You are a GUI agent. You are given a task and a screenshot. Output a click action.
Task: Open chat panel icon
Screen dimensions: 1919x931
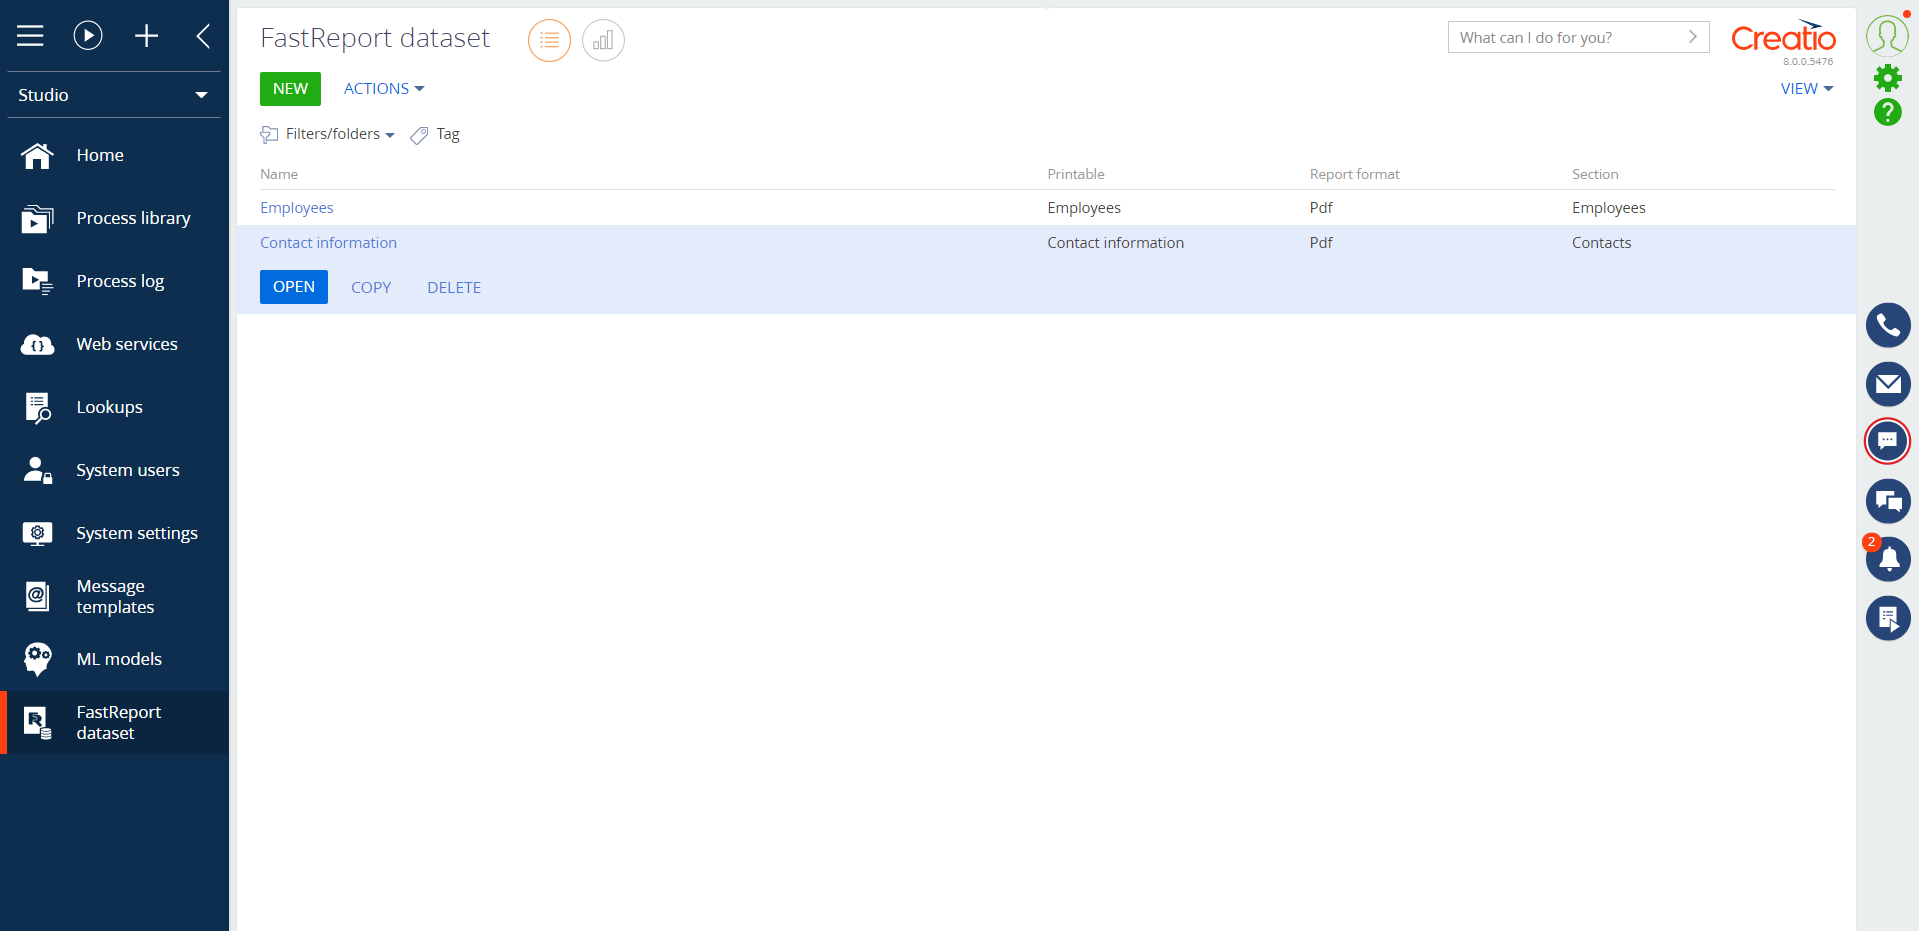coord(1888,442)
